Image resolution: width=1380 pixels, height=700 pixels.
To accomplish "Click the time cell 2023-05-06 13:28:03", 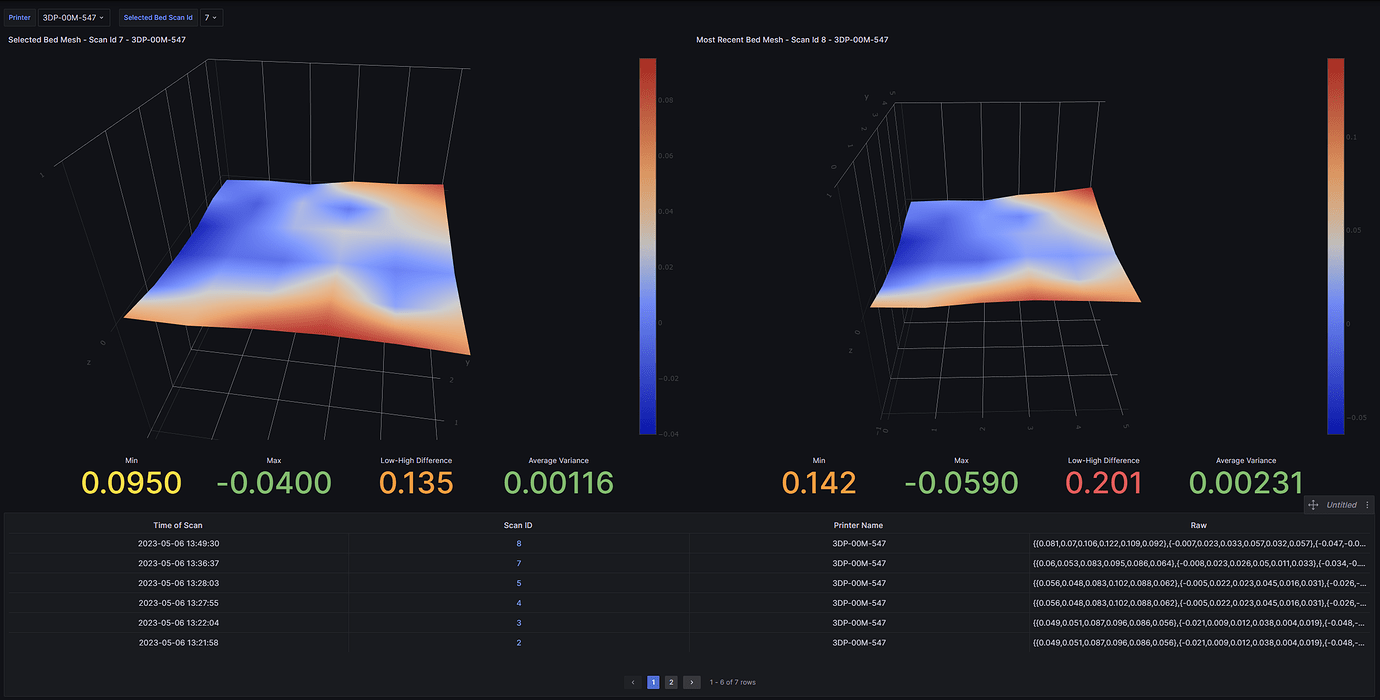I will pos(178,583).
